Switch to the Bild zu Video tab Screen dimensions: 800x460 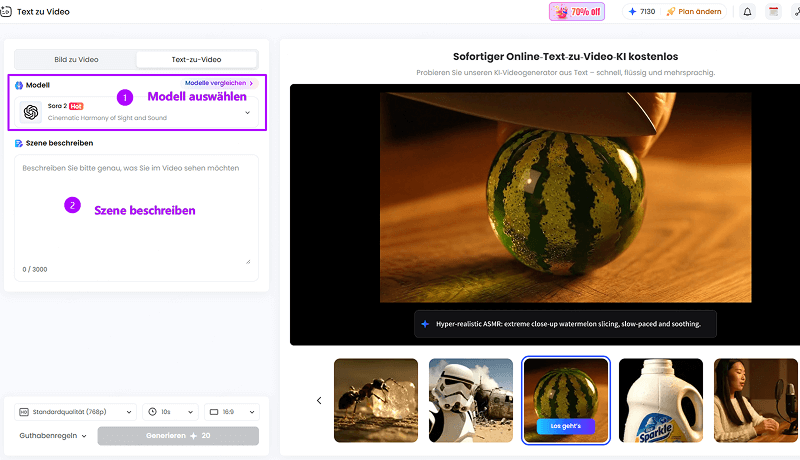75,60
